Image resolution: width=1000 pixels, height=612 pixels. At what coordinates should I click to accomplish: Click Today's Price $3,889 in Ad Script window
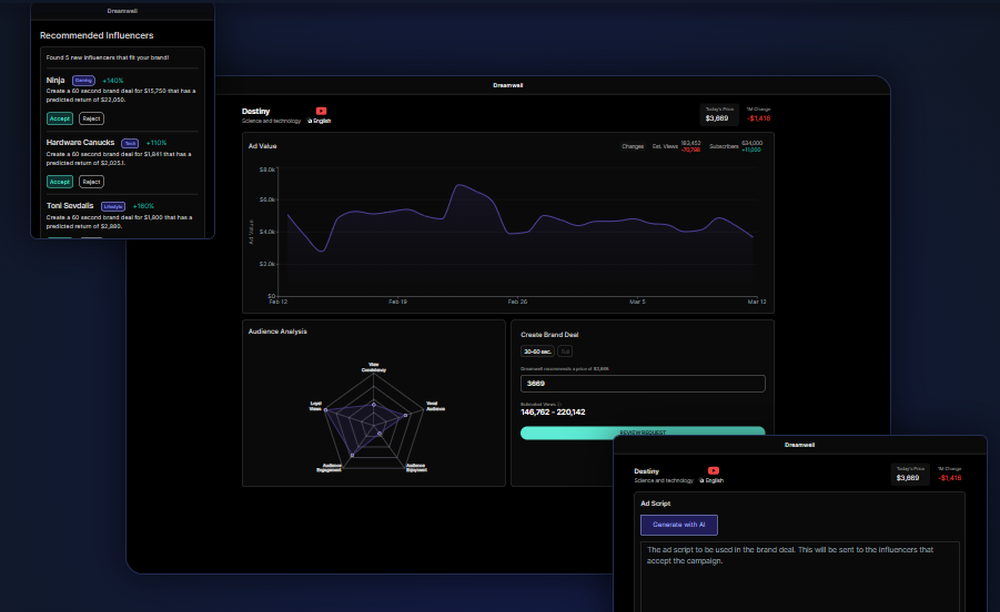[x=909, y=474]
